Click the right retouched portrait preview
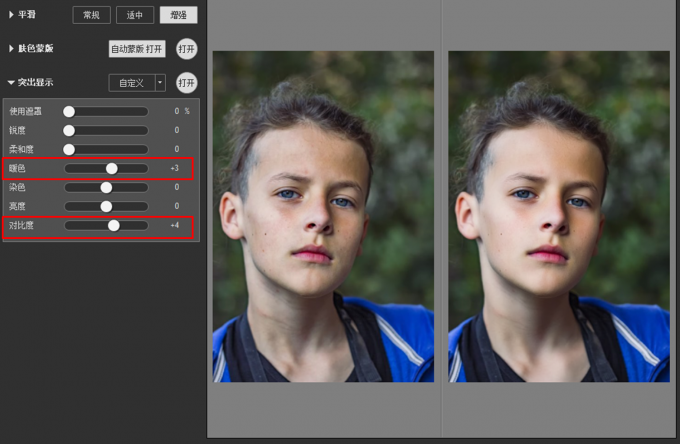The width and height of the screenshot is (680, 444). coord(558,216)
